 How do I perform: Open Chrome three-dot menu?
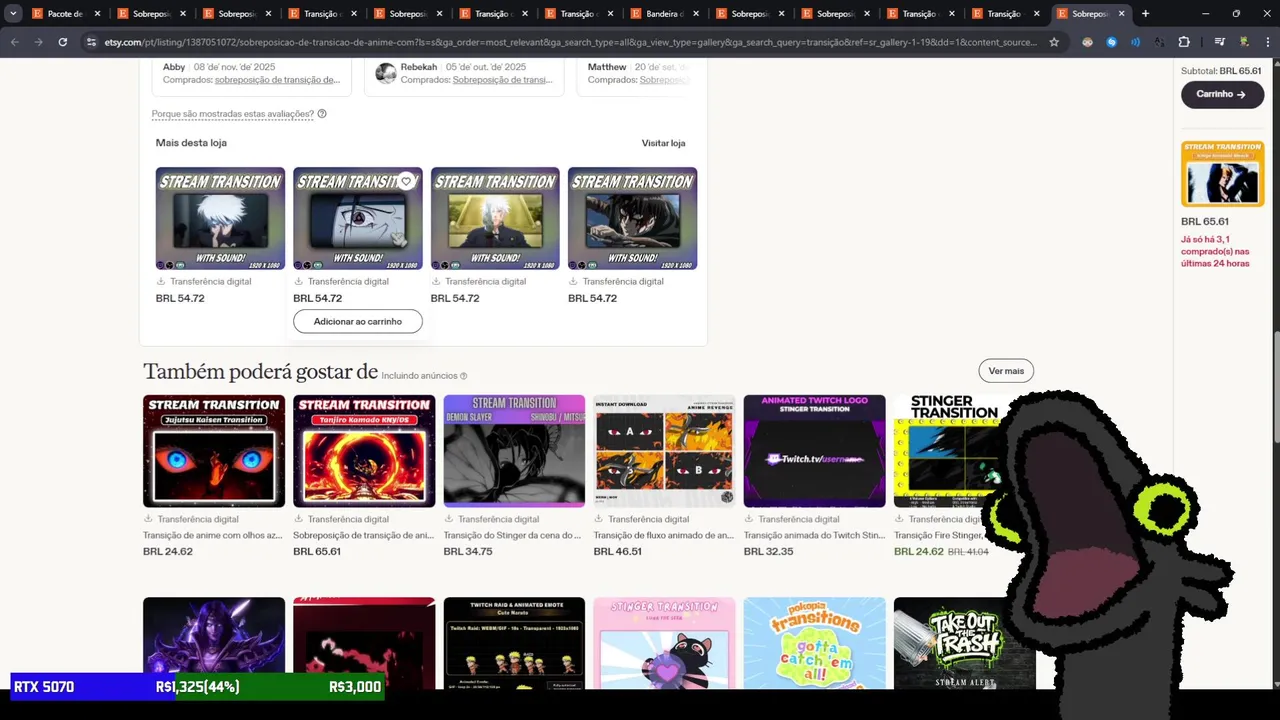click(1267, 42)
